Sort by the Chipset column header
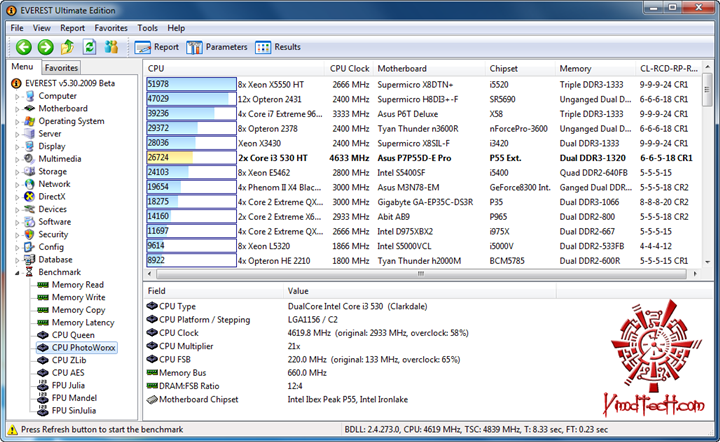The image size is (720, 442). [x=520, y=68]
